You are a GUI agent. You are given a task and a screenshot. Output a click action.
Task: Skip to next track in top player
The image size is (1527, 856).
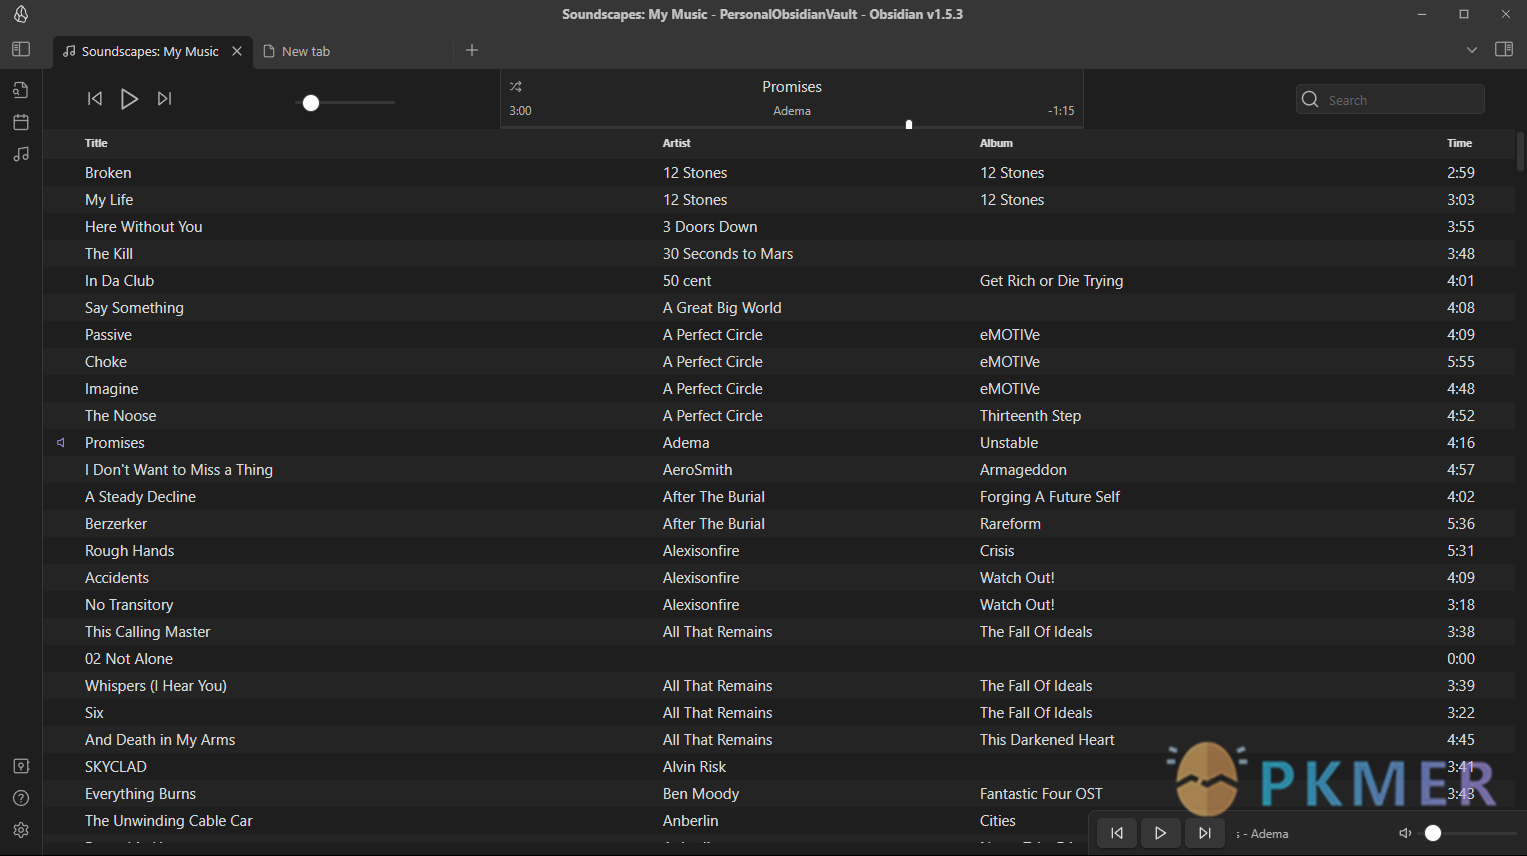pos(165,99)
